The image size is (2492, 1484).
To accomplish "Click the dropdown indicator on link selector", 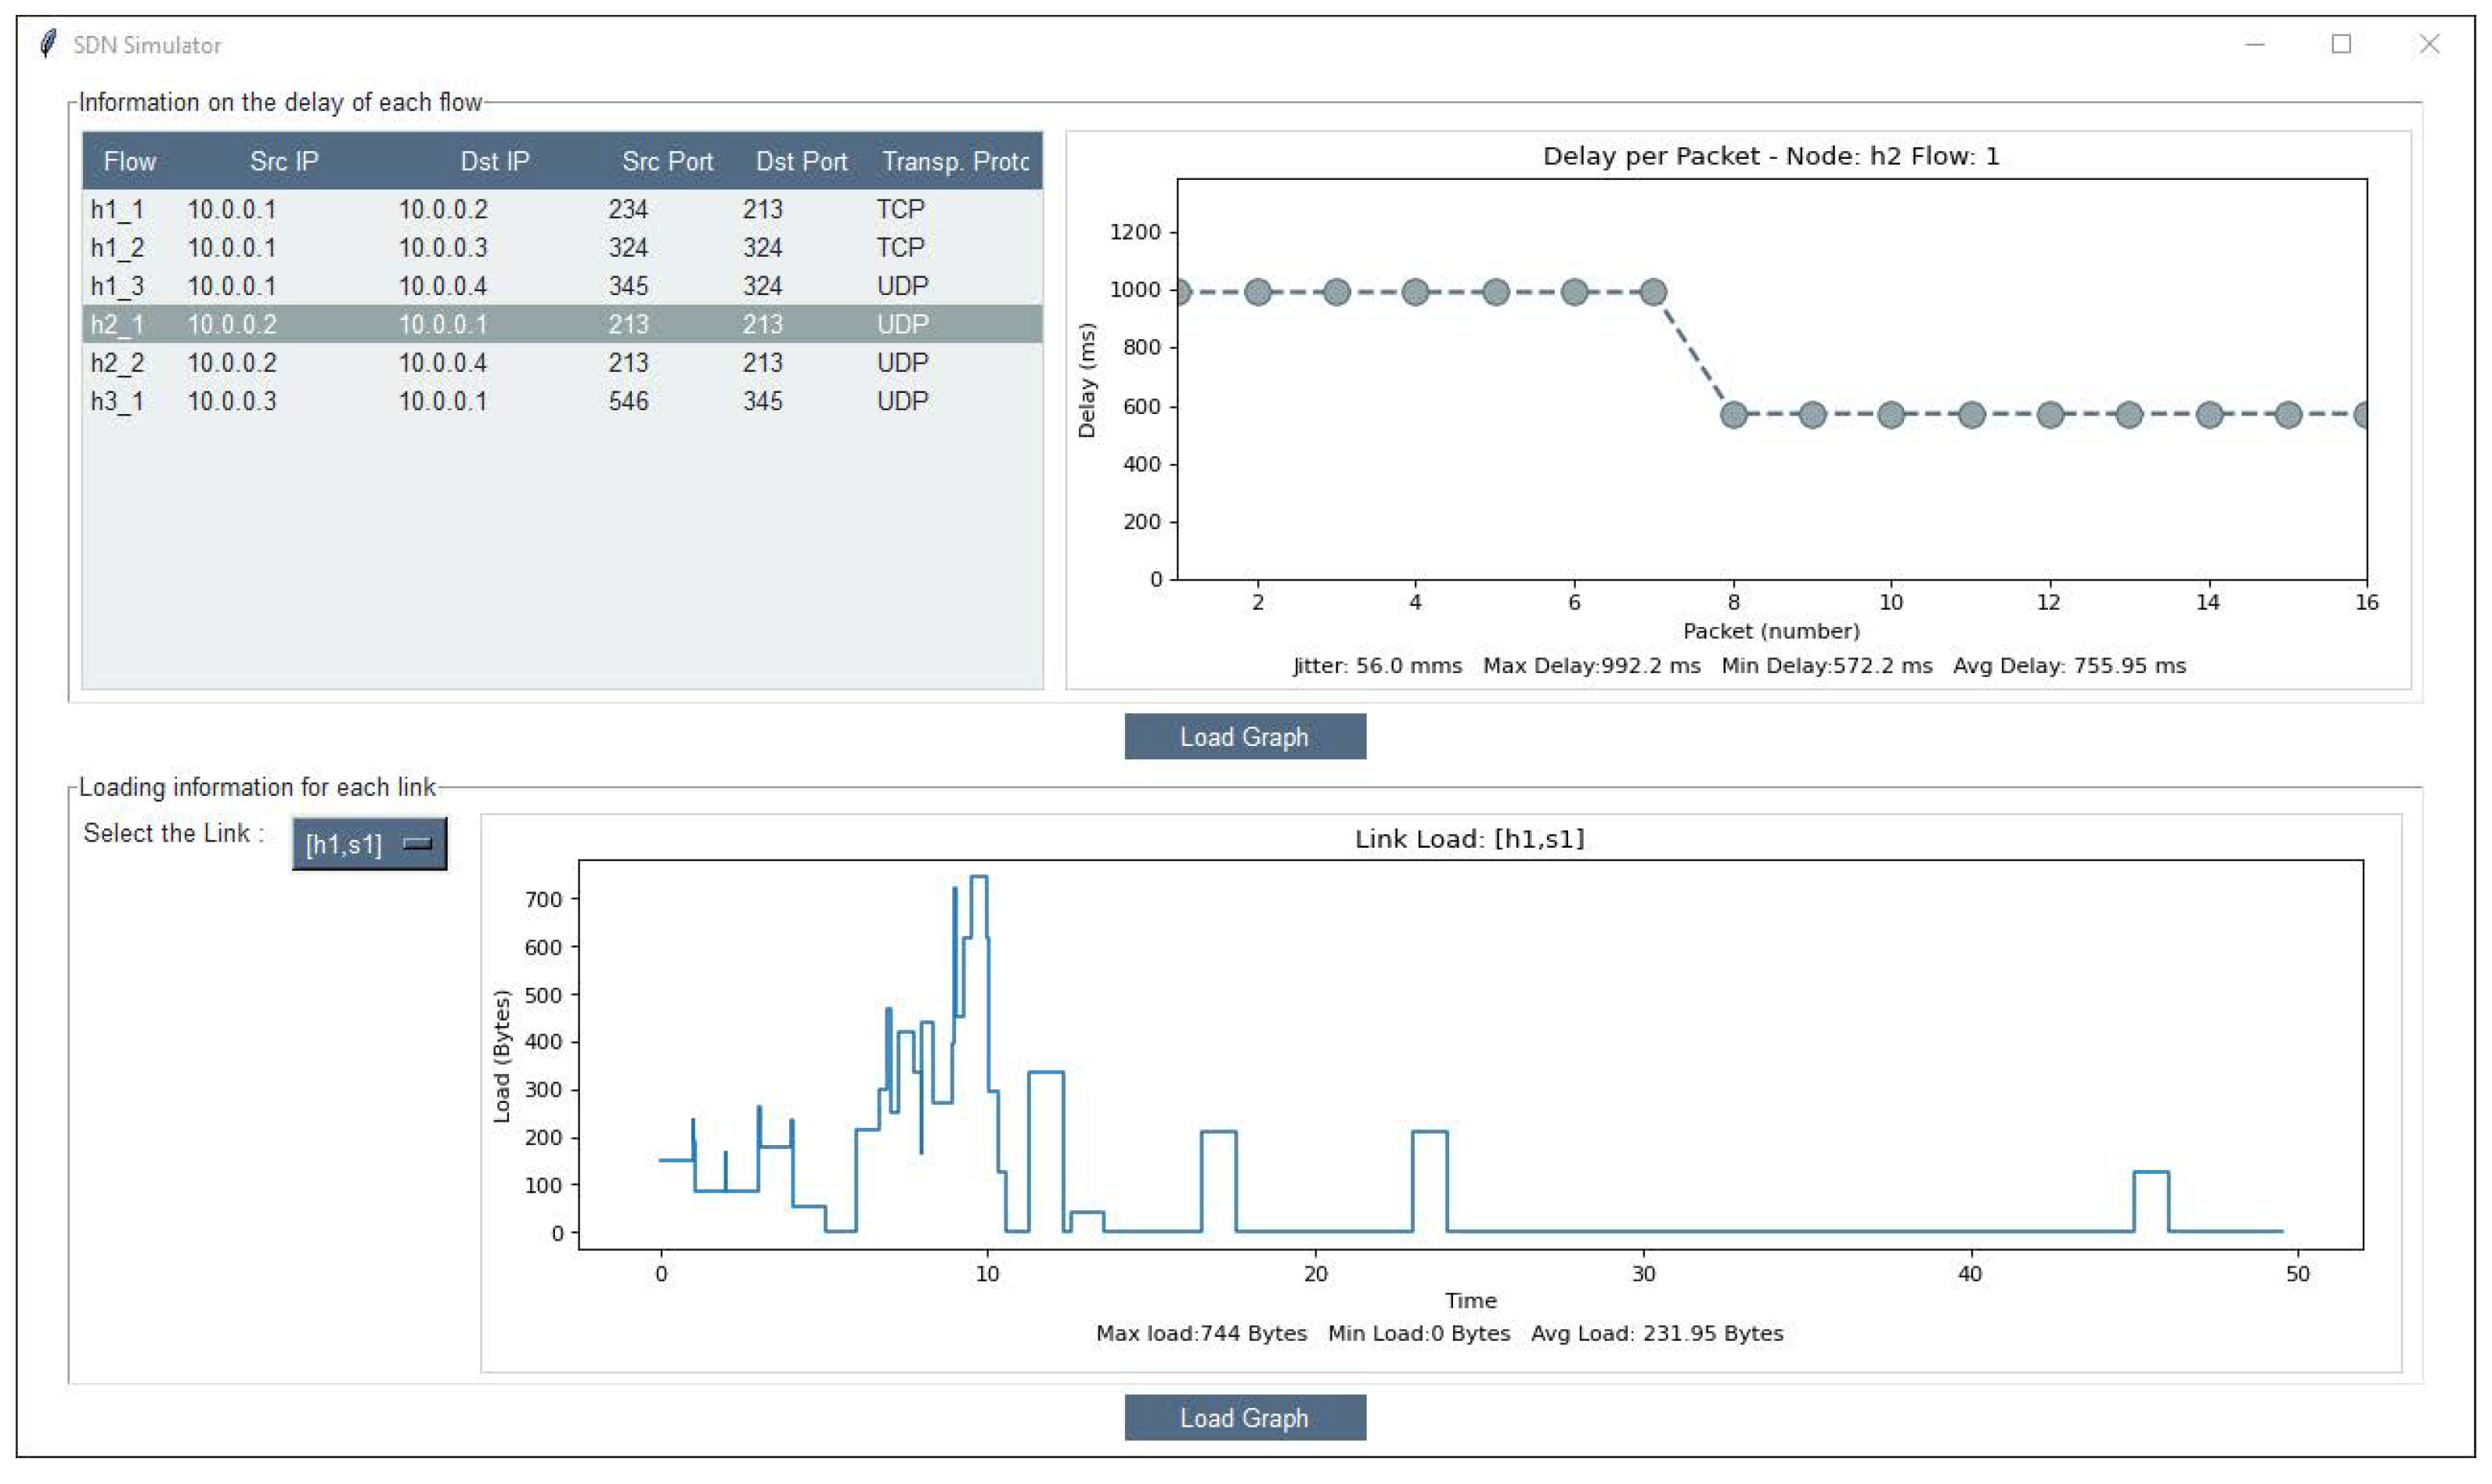I will click(x=417, y=844).
